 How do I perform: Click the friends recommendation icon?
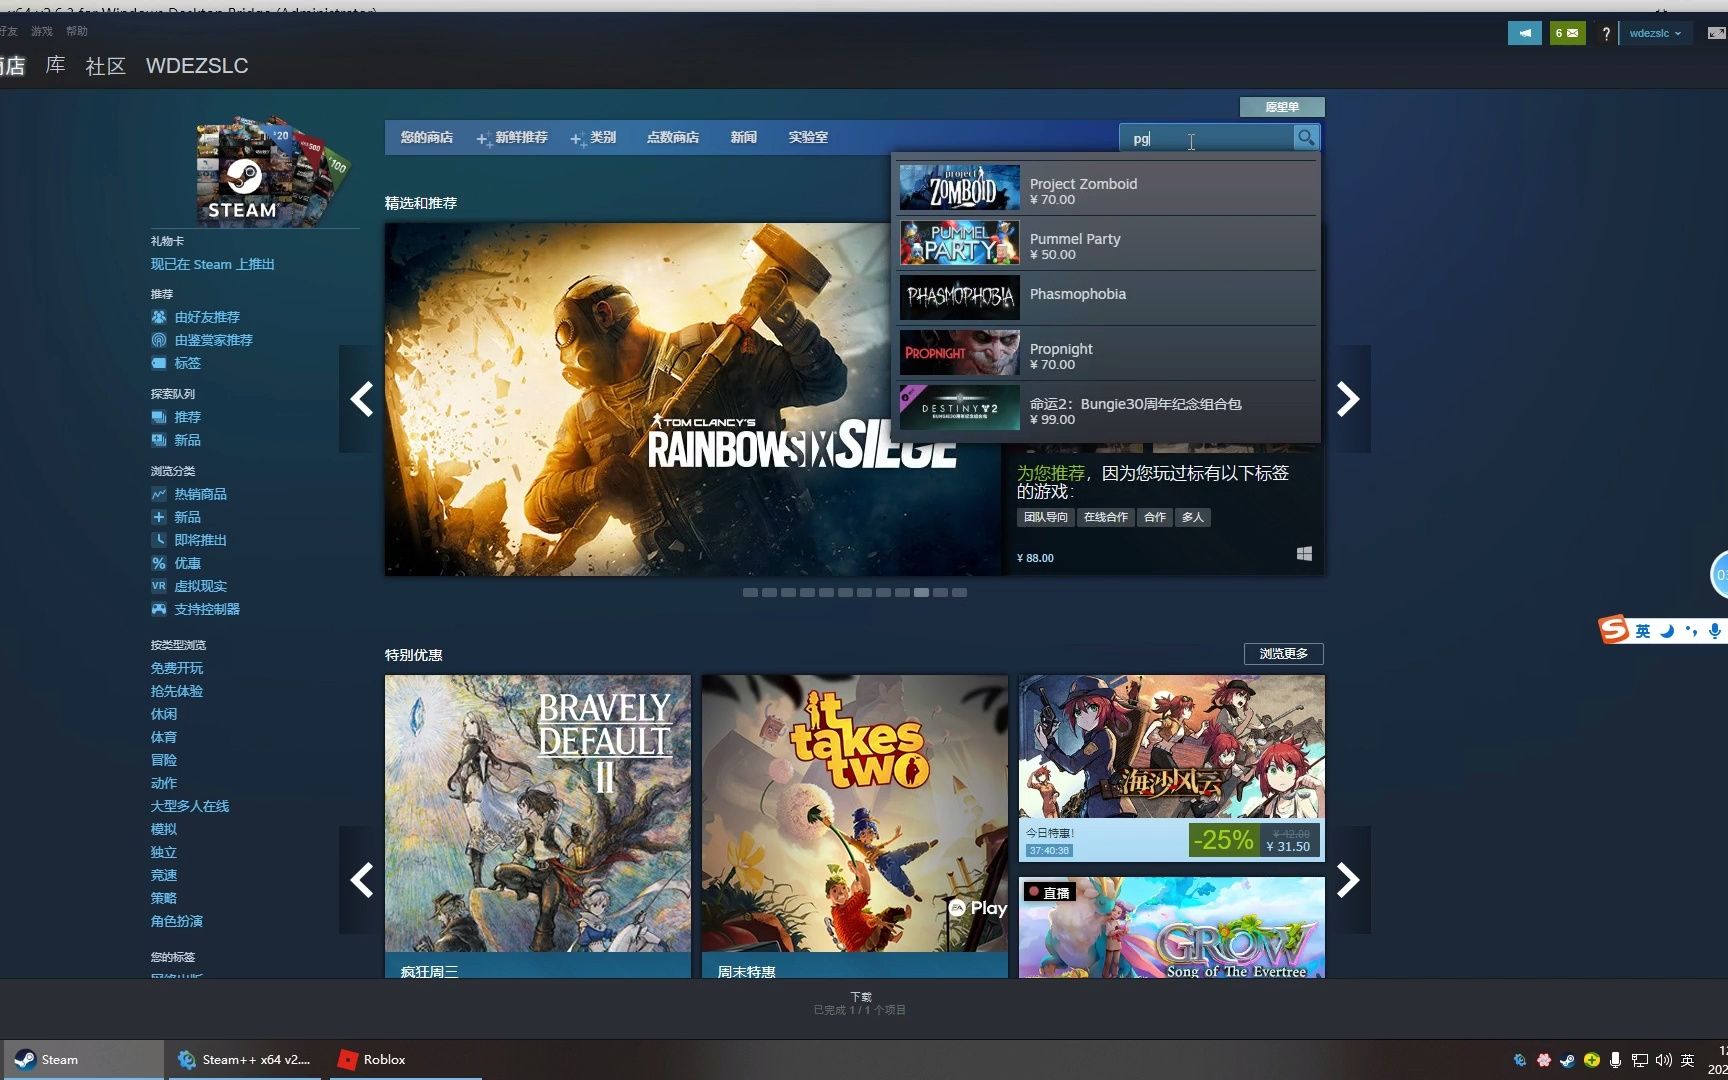click(x=159, y=317)
